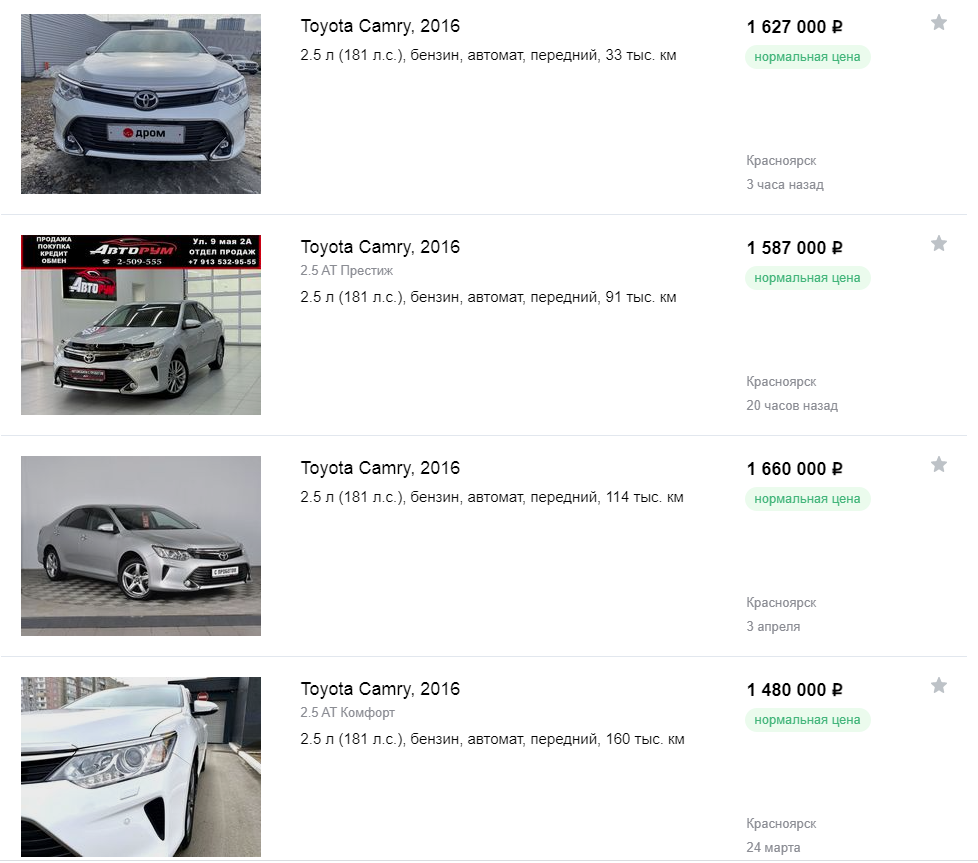Open white Camry Комфорт photo
The image size is (978, 863).
tap(141, 767)
